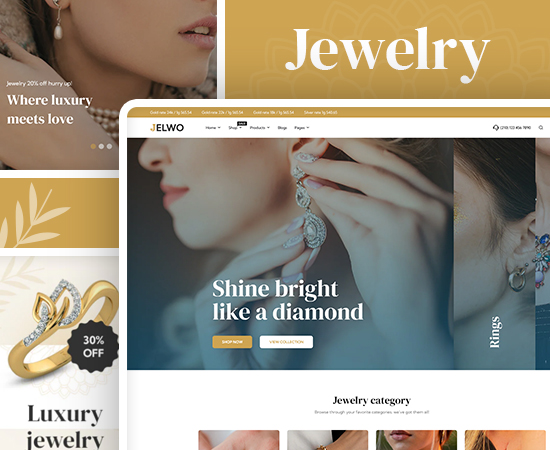Click the SHOP NOW button

[x=232, y=342]
